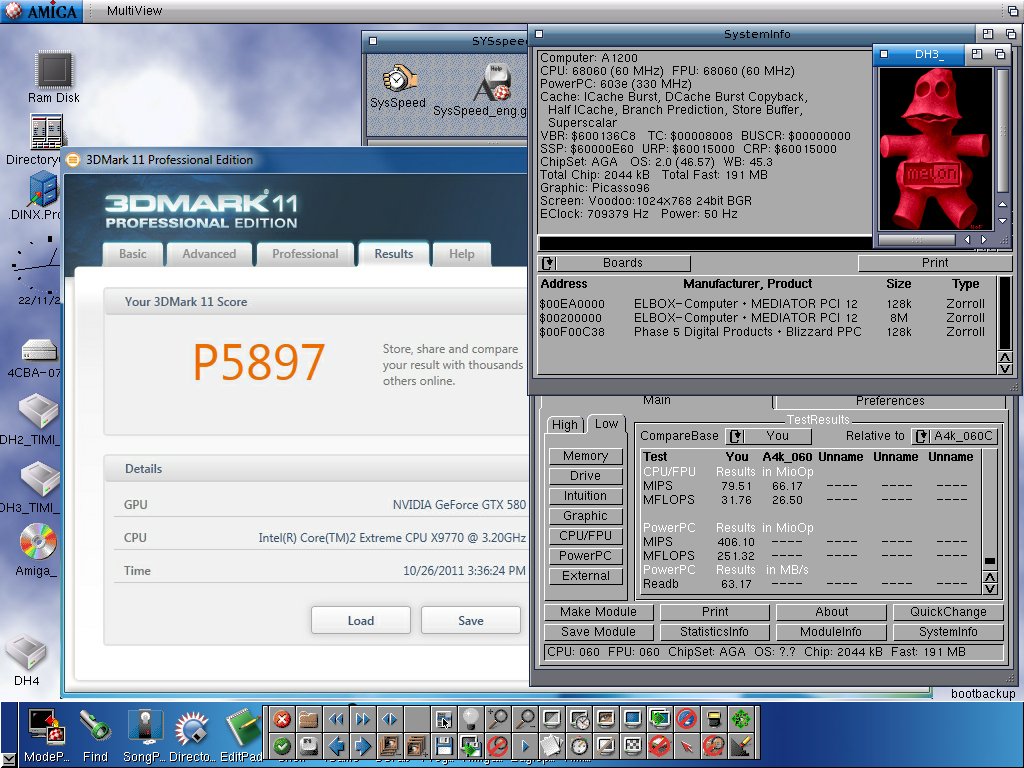Run the Drive test in SysSpeed
The height and width of the screenshot is (768, 1024).
point(585,475)
